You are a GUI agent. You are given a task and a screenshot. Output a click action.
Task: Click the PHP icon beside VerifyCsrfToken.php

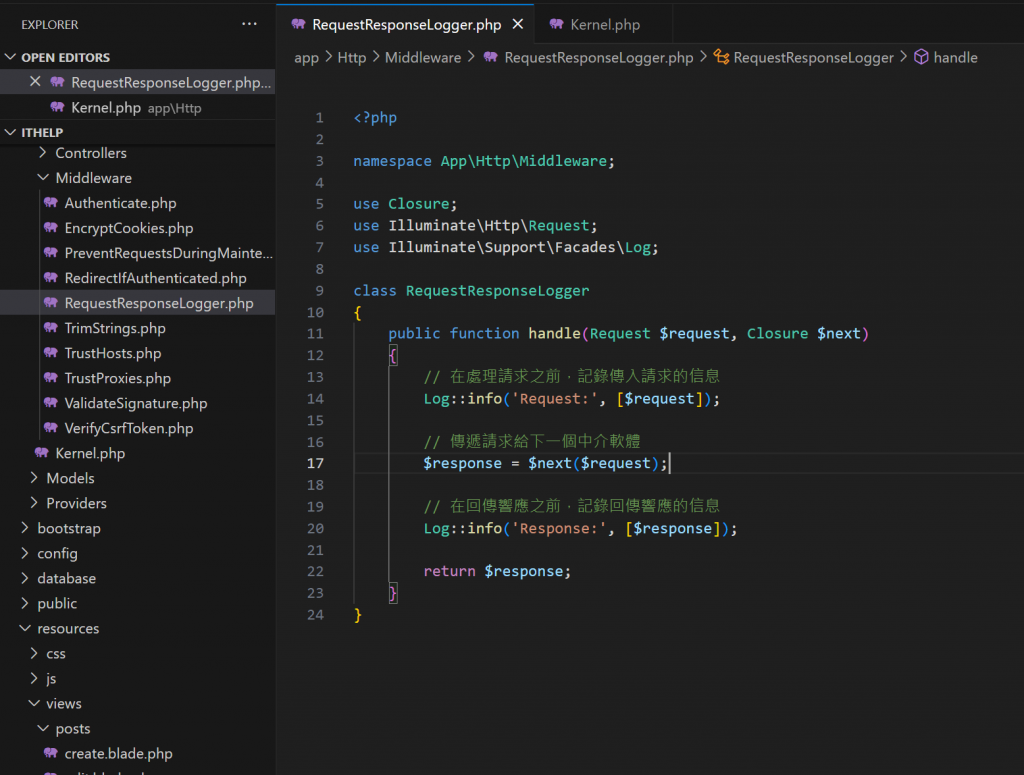[x=51, y=428]
